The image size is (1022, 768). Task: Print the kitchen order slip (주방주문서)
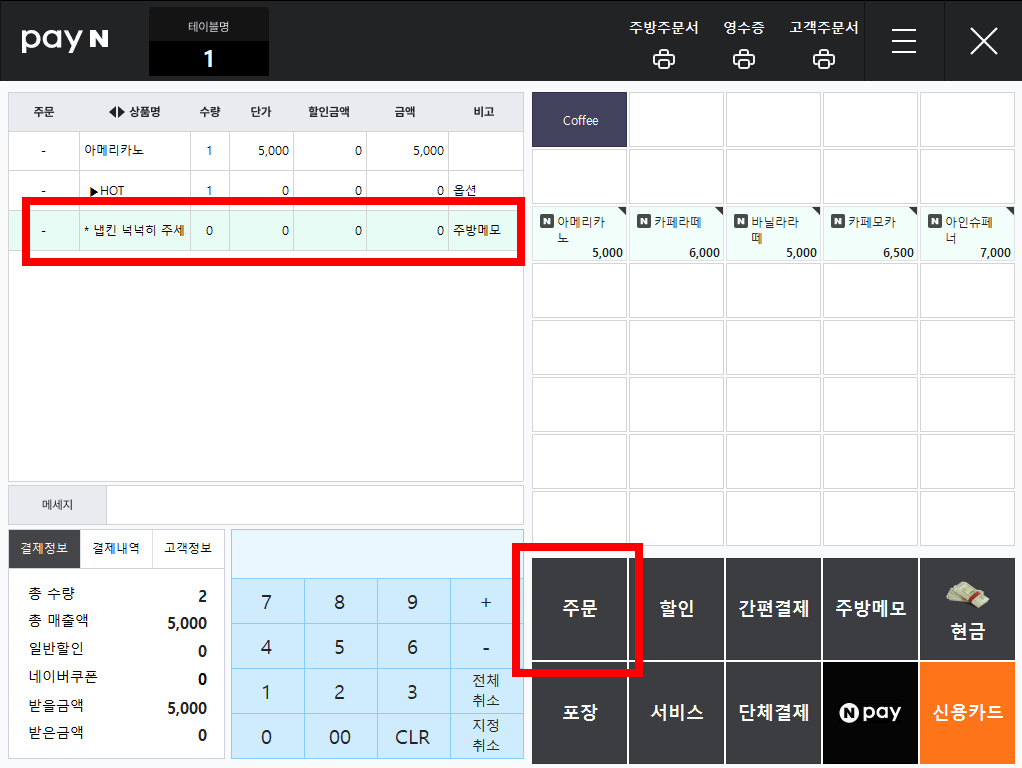pyautogui.click(x=664, y=59)
